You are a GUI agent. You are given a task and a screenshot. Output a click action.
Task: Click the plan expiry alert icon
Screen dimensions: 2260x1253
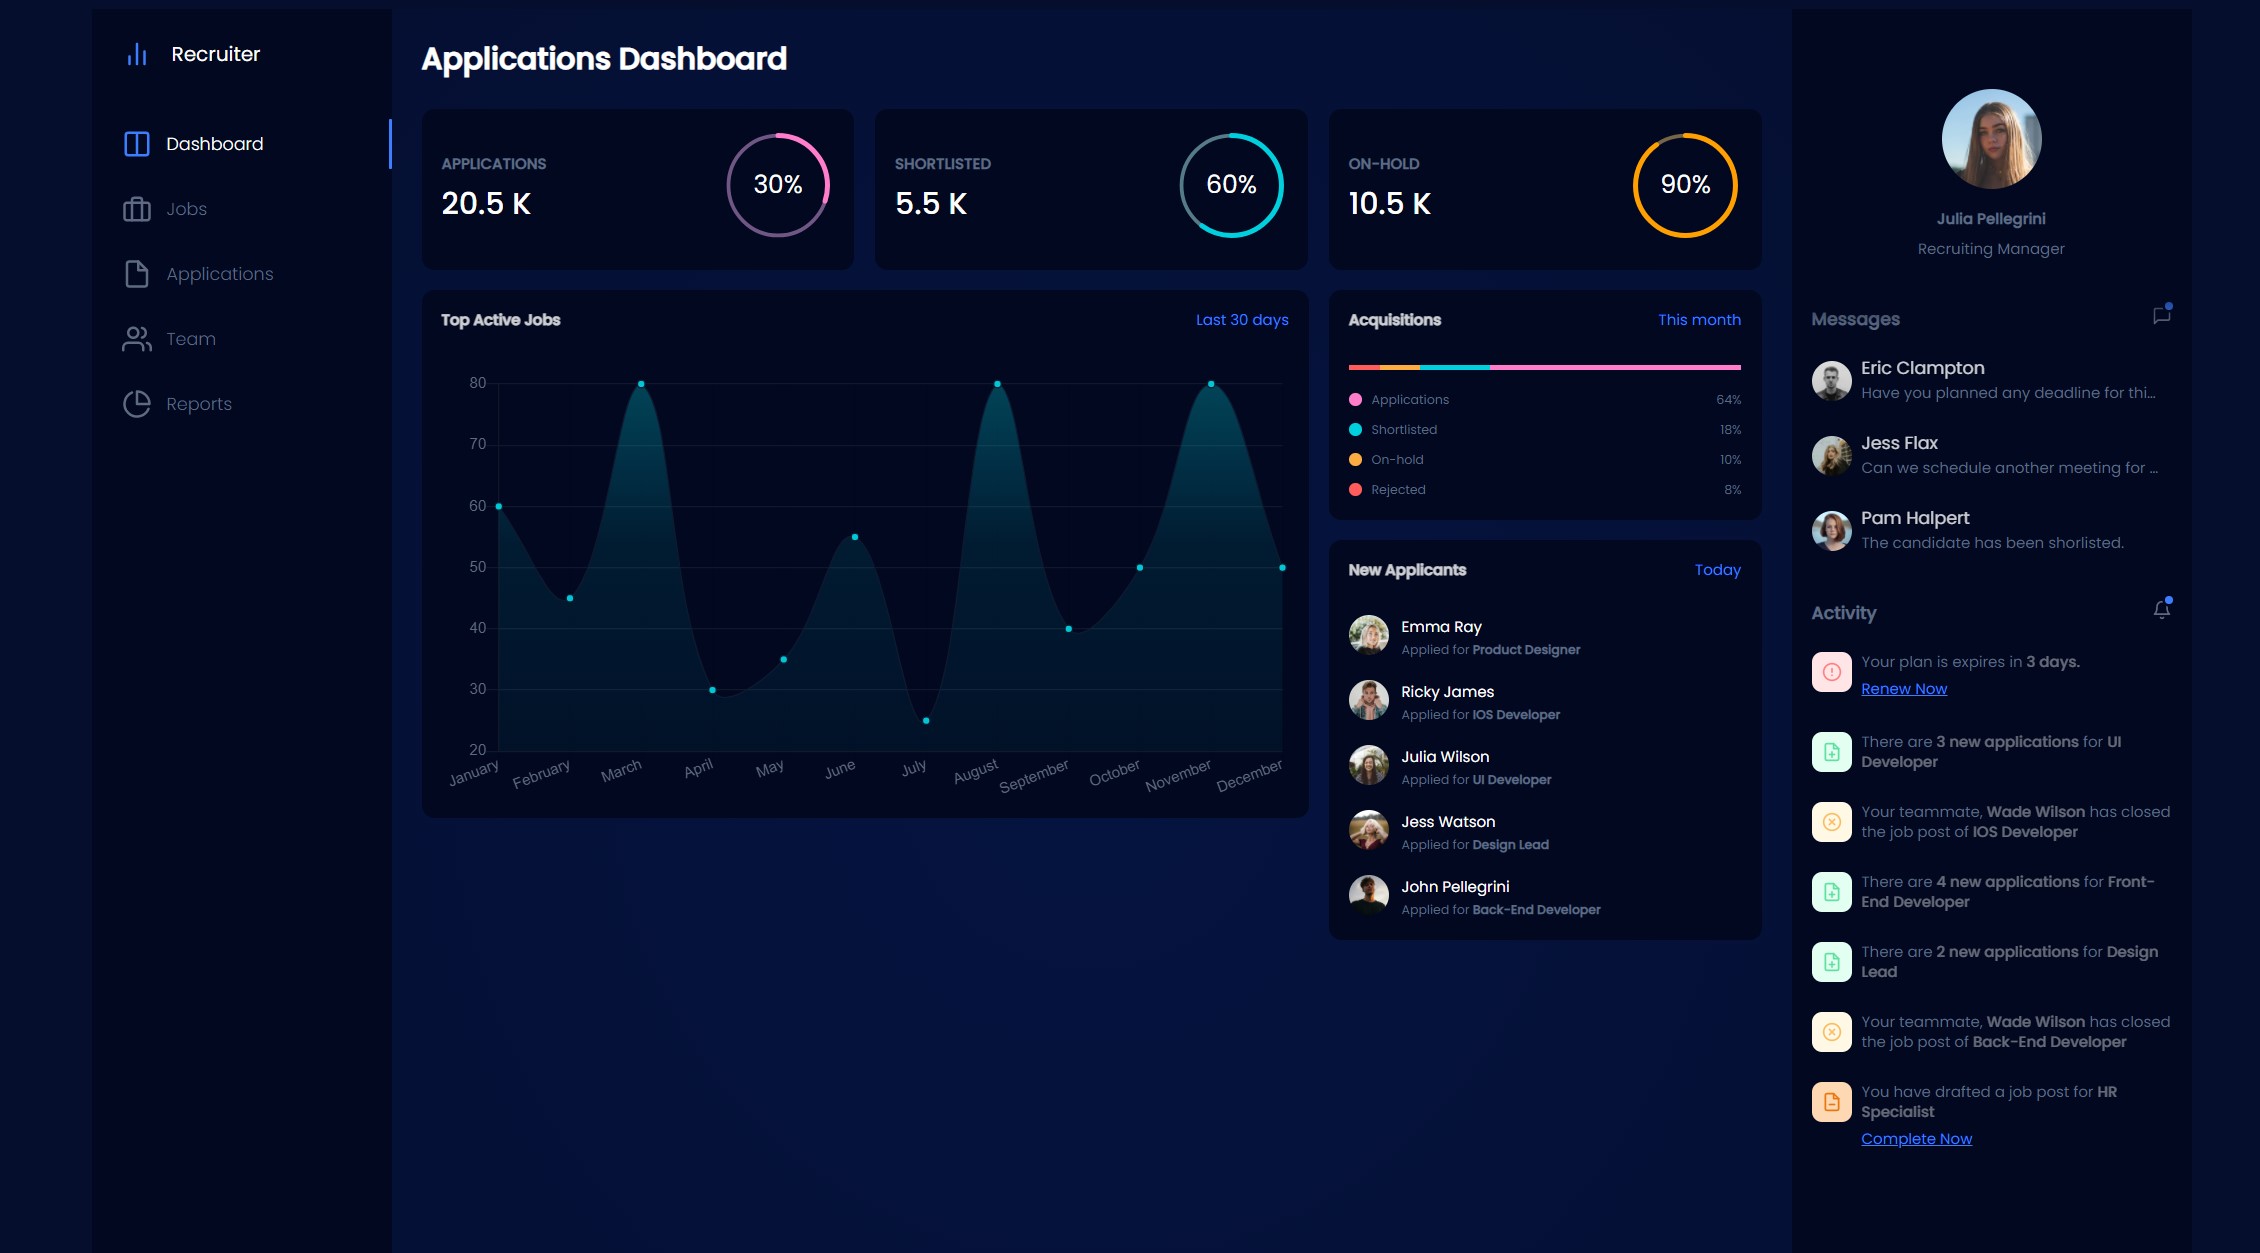[x=1831, y=672]
